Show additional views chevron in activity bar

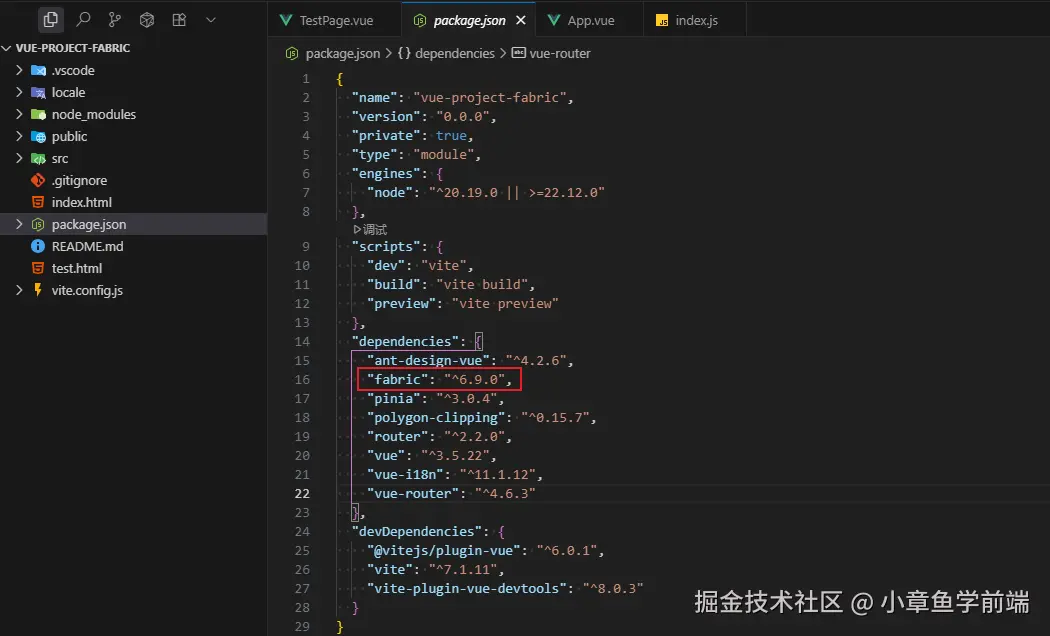pos(211,20)
